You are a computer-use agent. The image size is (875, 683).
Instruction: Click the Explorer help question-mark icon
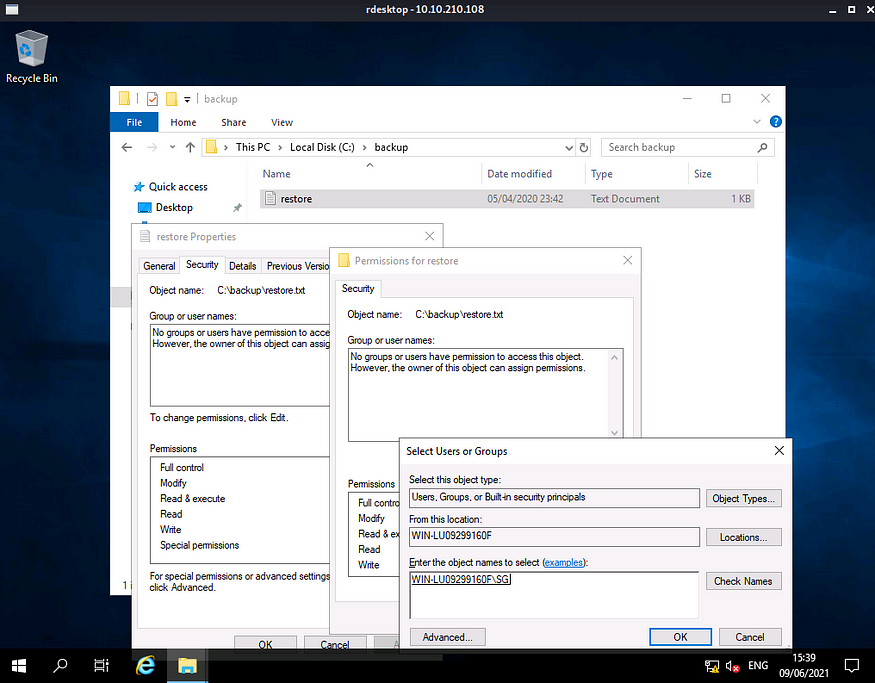tap(776, 122)
